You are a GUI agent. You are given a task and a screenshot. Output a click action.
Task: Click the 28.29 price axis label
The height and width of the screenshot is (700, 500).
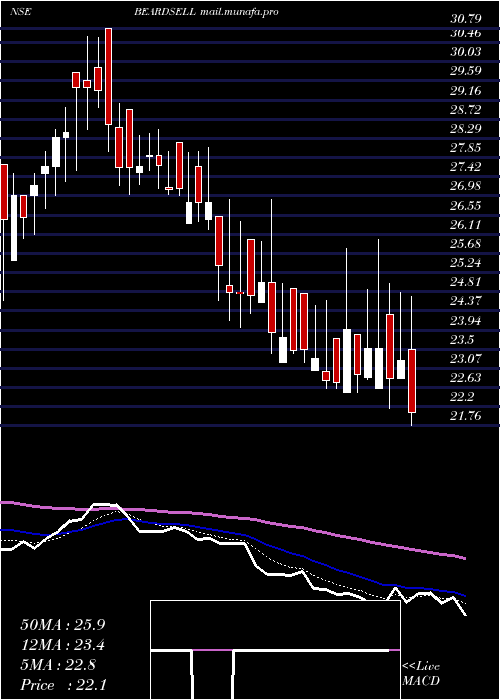[x=466, y=129]
